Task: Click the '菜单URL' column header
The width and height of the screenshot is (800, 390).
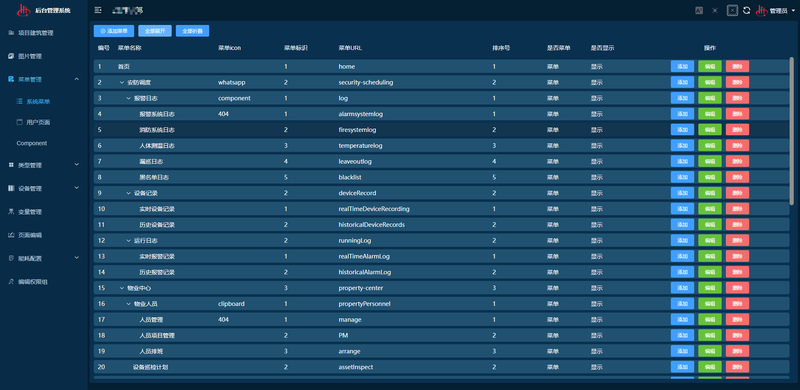Action: click(x=350, y=48)
